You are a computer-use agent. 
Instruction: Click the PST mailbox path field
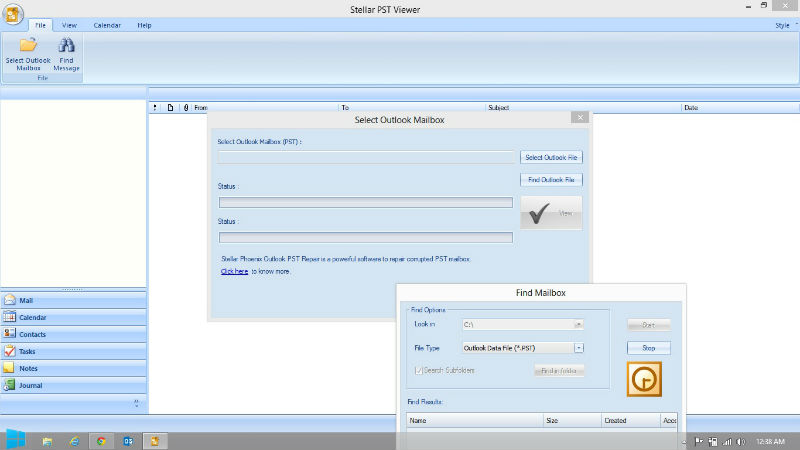coord(366,157)
